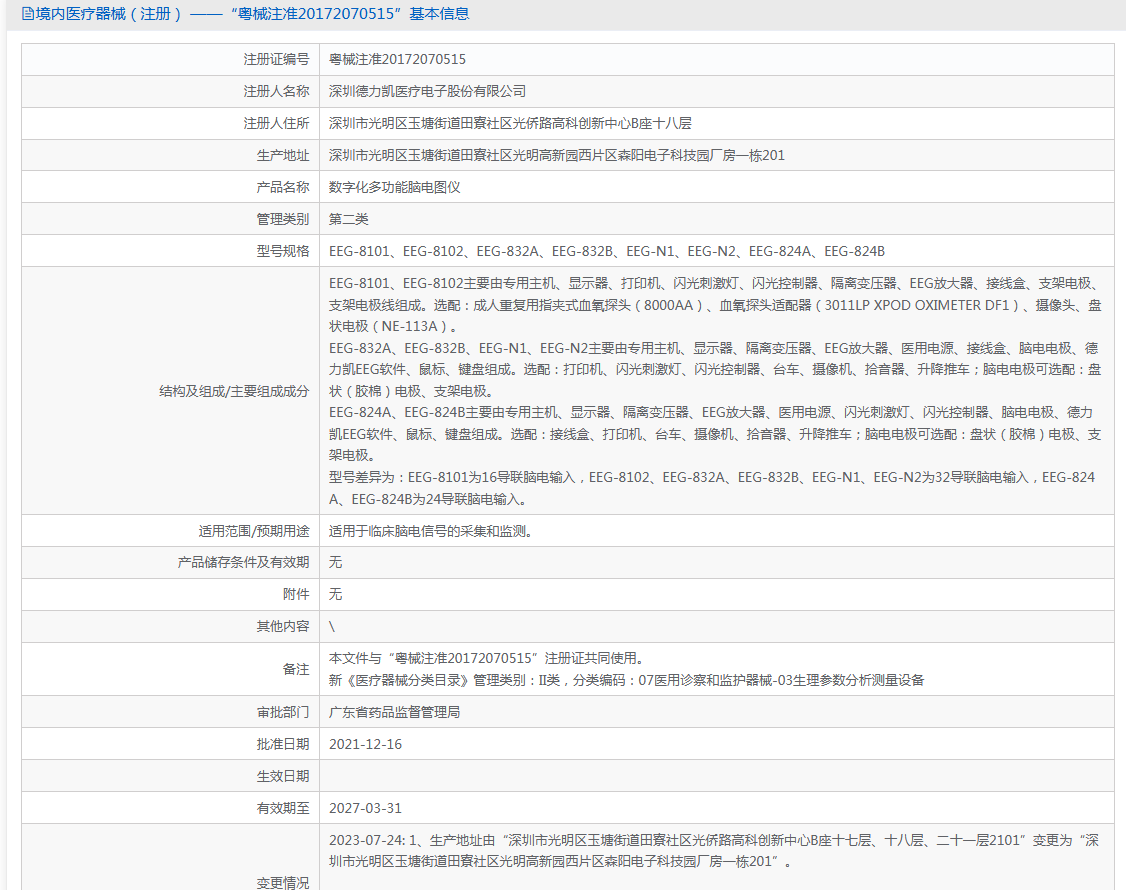Click the label '管理类别'
This screenshot has width=1126, height=890.
coord(283,219)
